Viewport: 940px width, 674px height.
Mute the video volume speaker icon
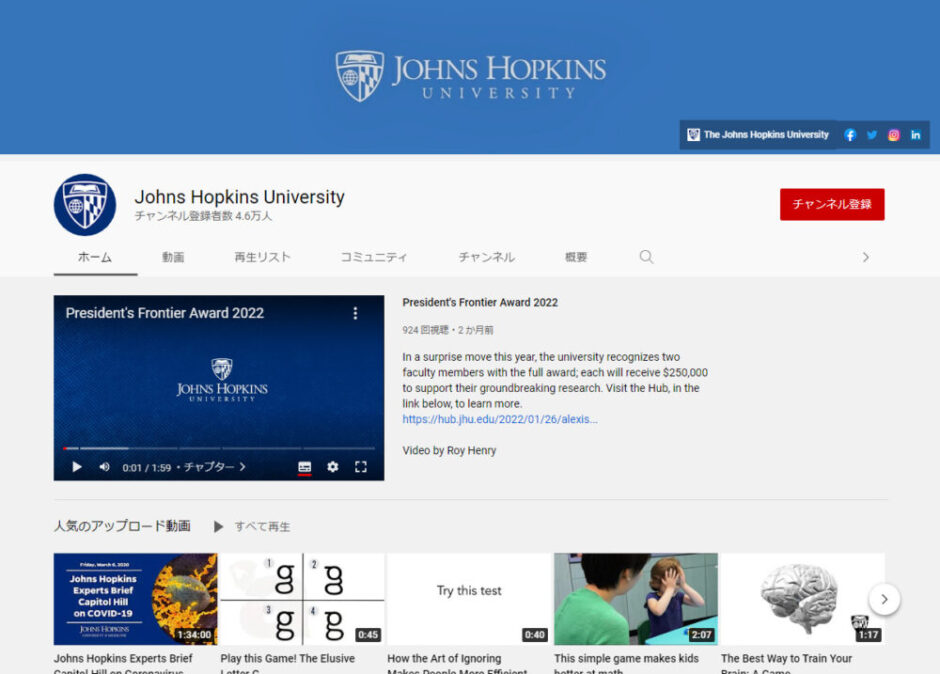pos(104,467)
